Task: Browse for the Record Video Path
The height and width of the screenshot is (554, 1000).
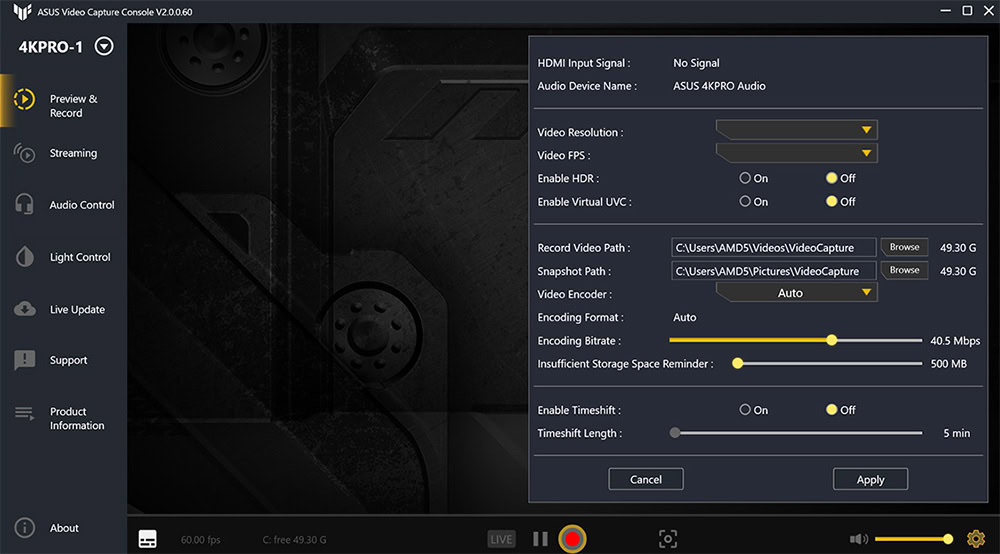Action: click(x=904, y=247)
